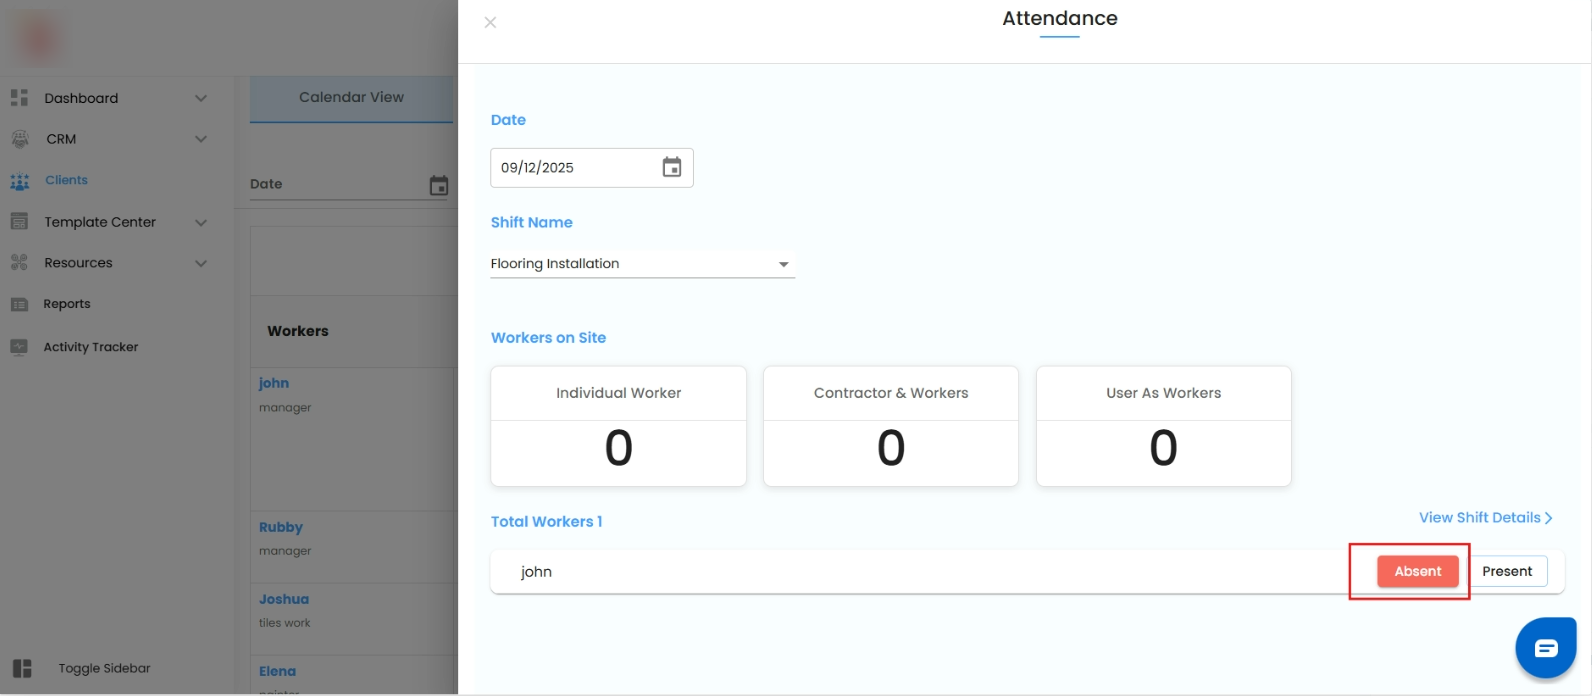This screenshot has height=696, width=1592.
Task: Click the CRM sidebar icon
Action: point(19,139)
